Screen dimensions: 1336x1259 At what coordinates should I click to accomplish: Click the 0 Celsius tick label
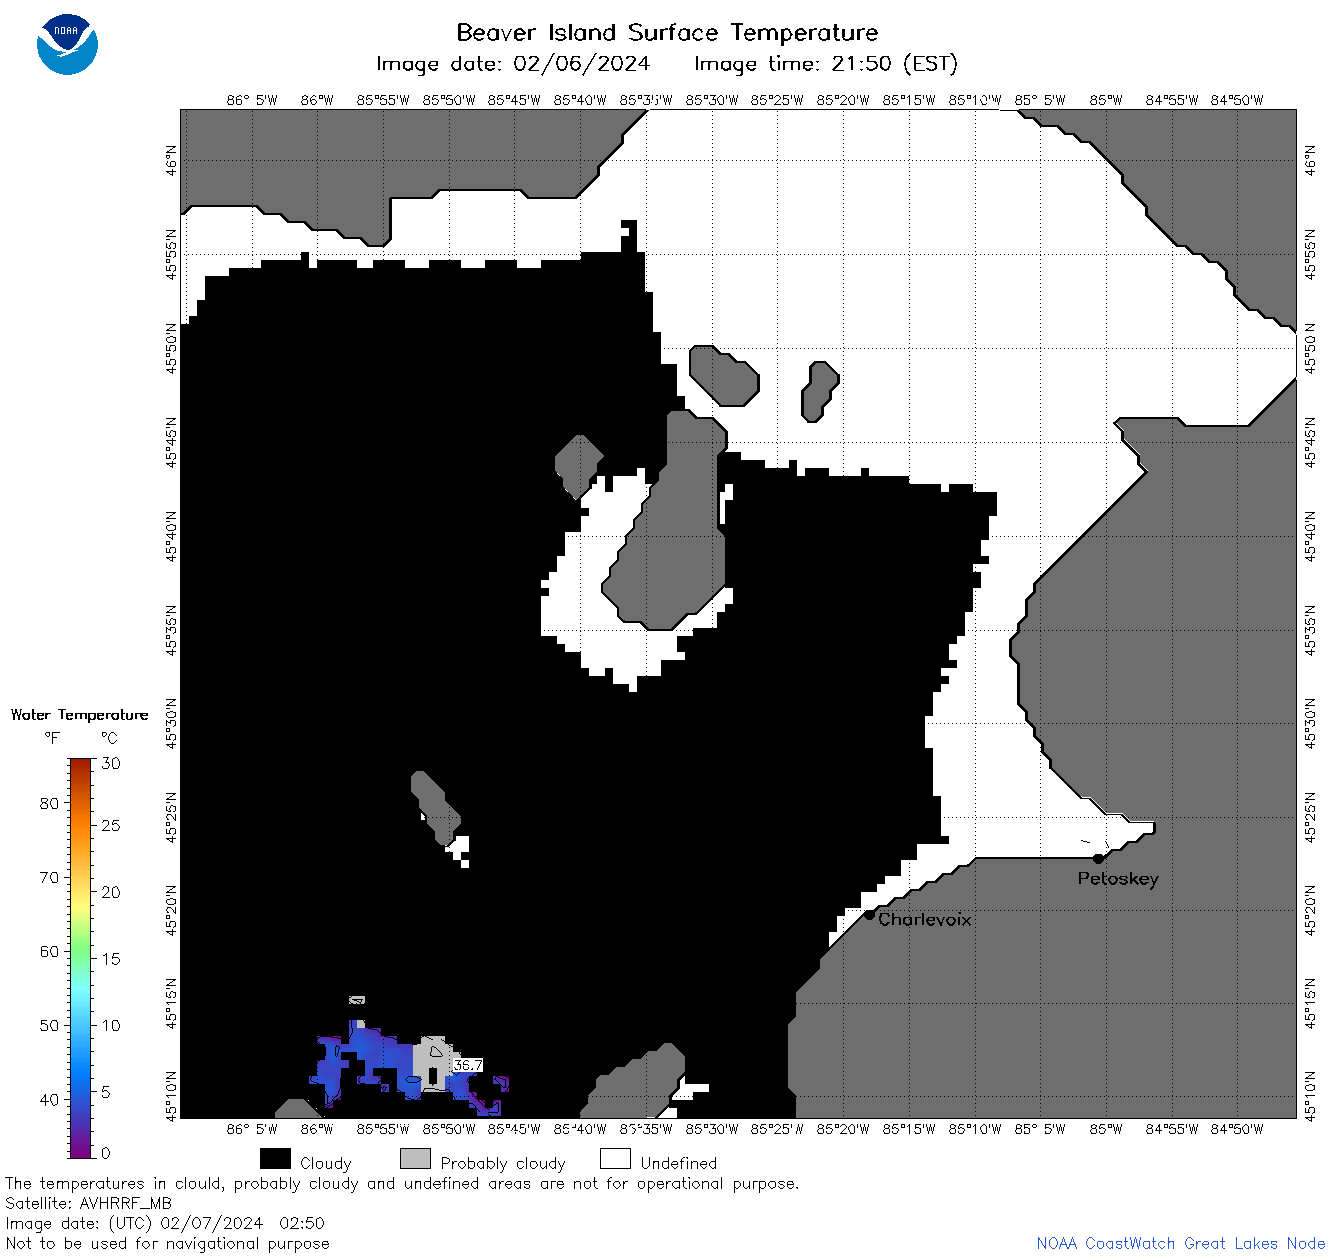107,1153
